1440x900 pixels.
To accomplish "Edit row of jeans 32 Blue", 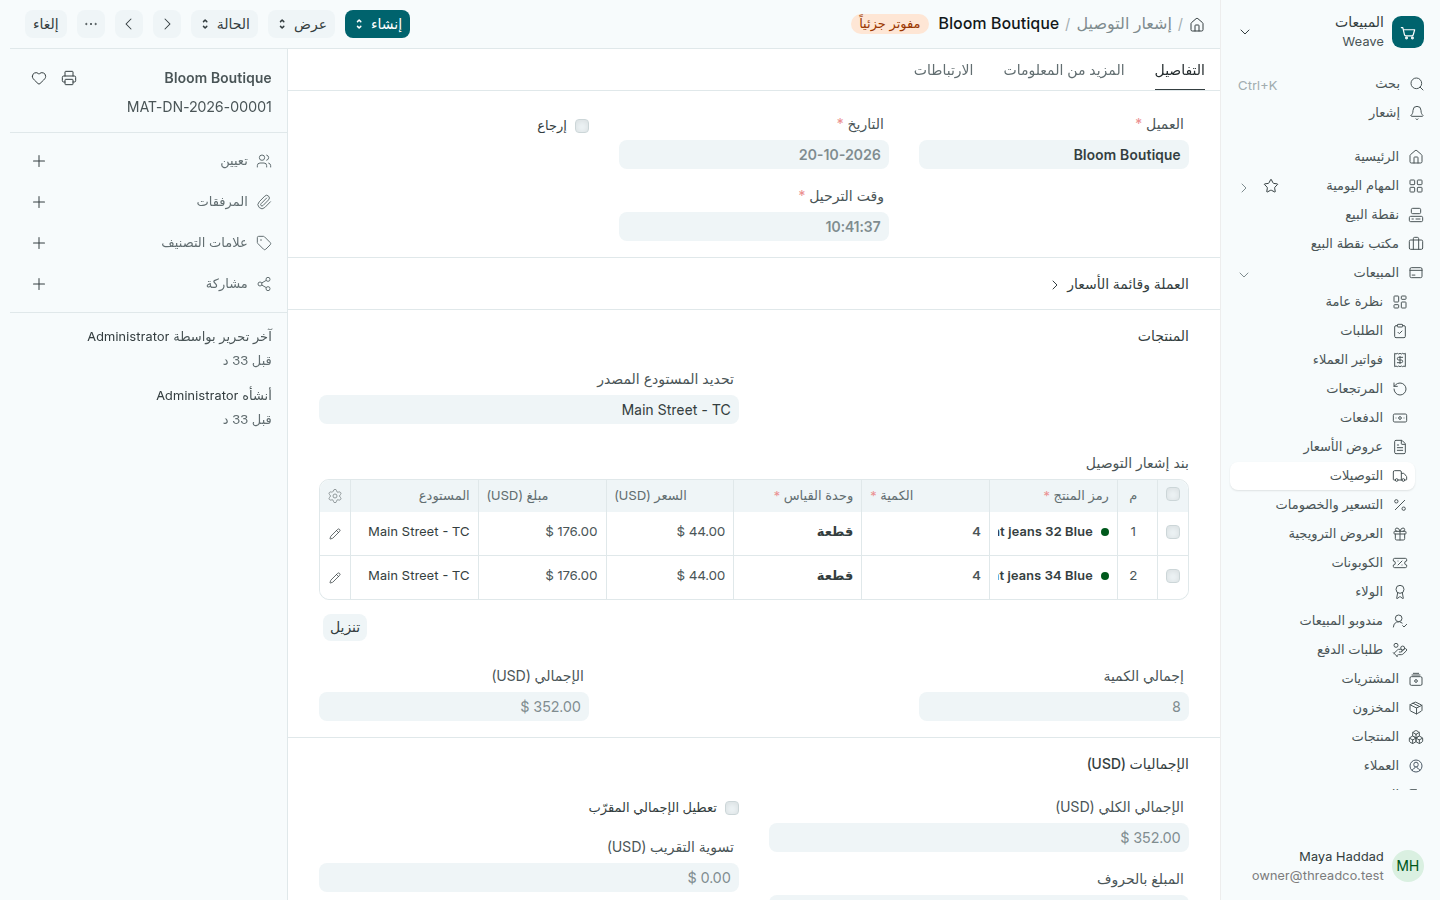I will [335, 533].
